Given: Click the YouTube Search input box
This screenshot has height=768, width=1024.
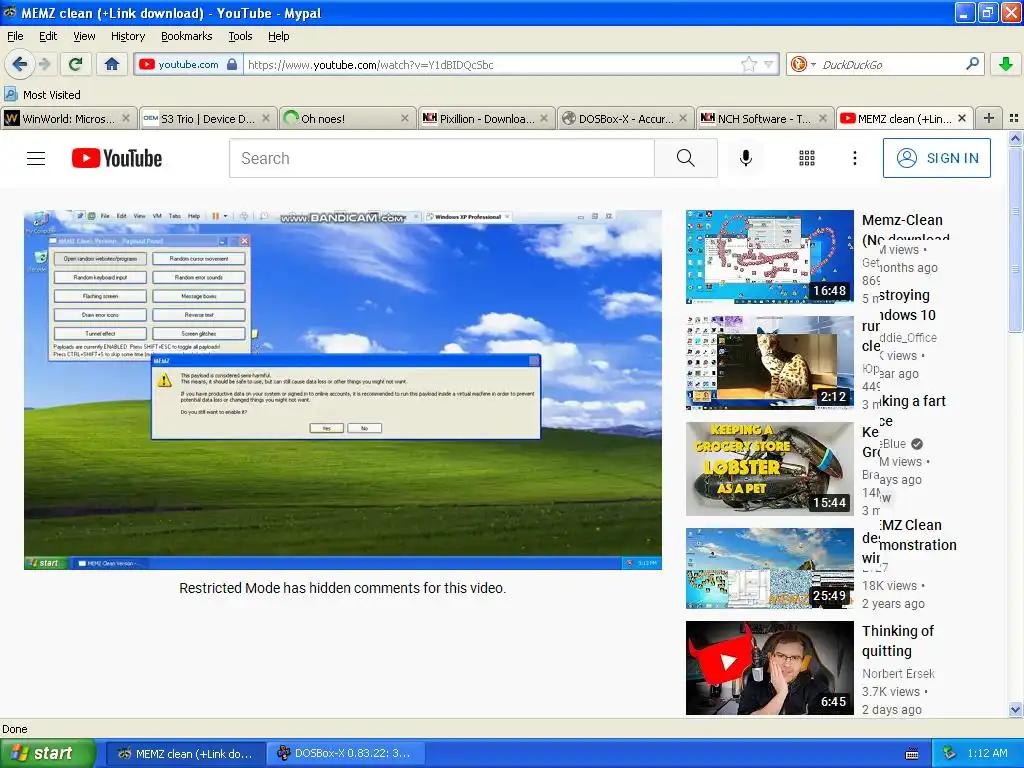Looking at the screenshot, I should click(441, 158).
